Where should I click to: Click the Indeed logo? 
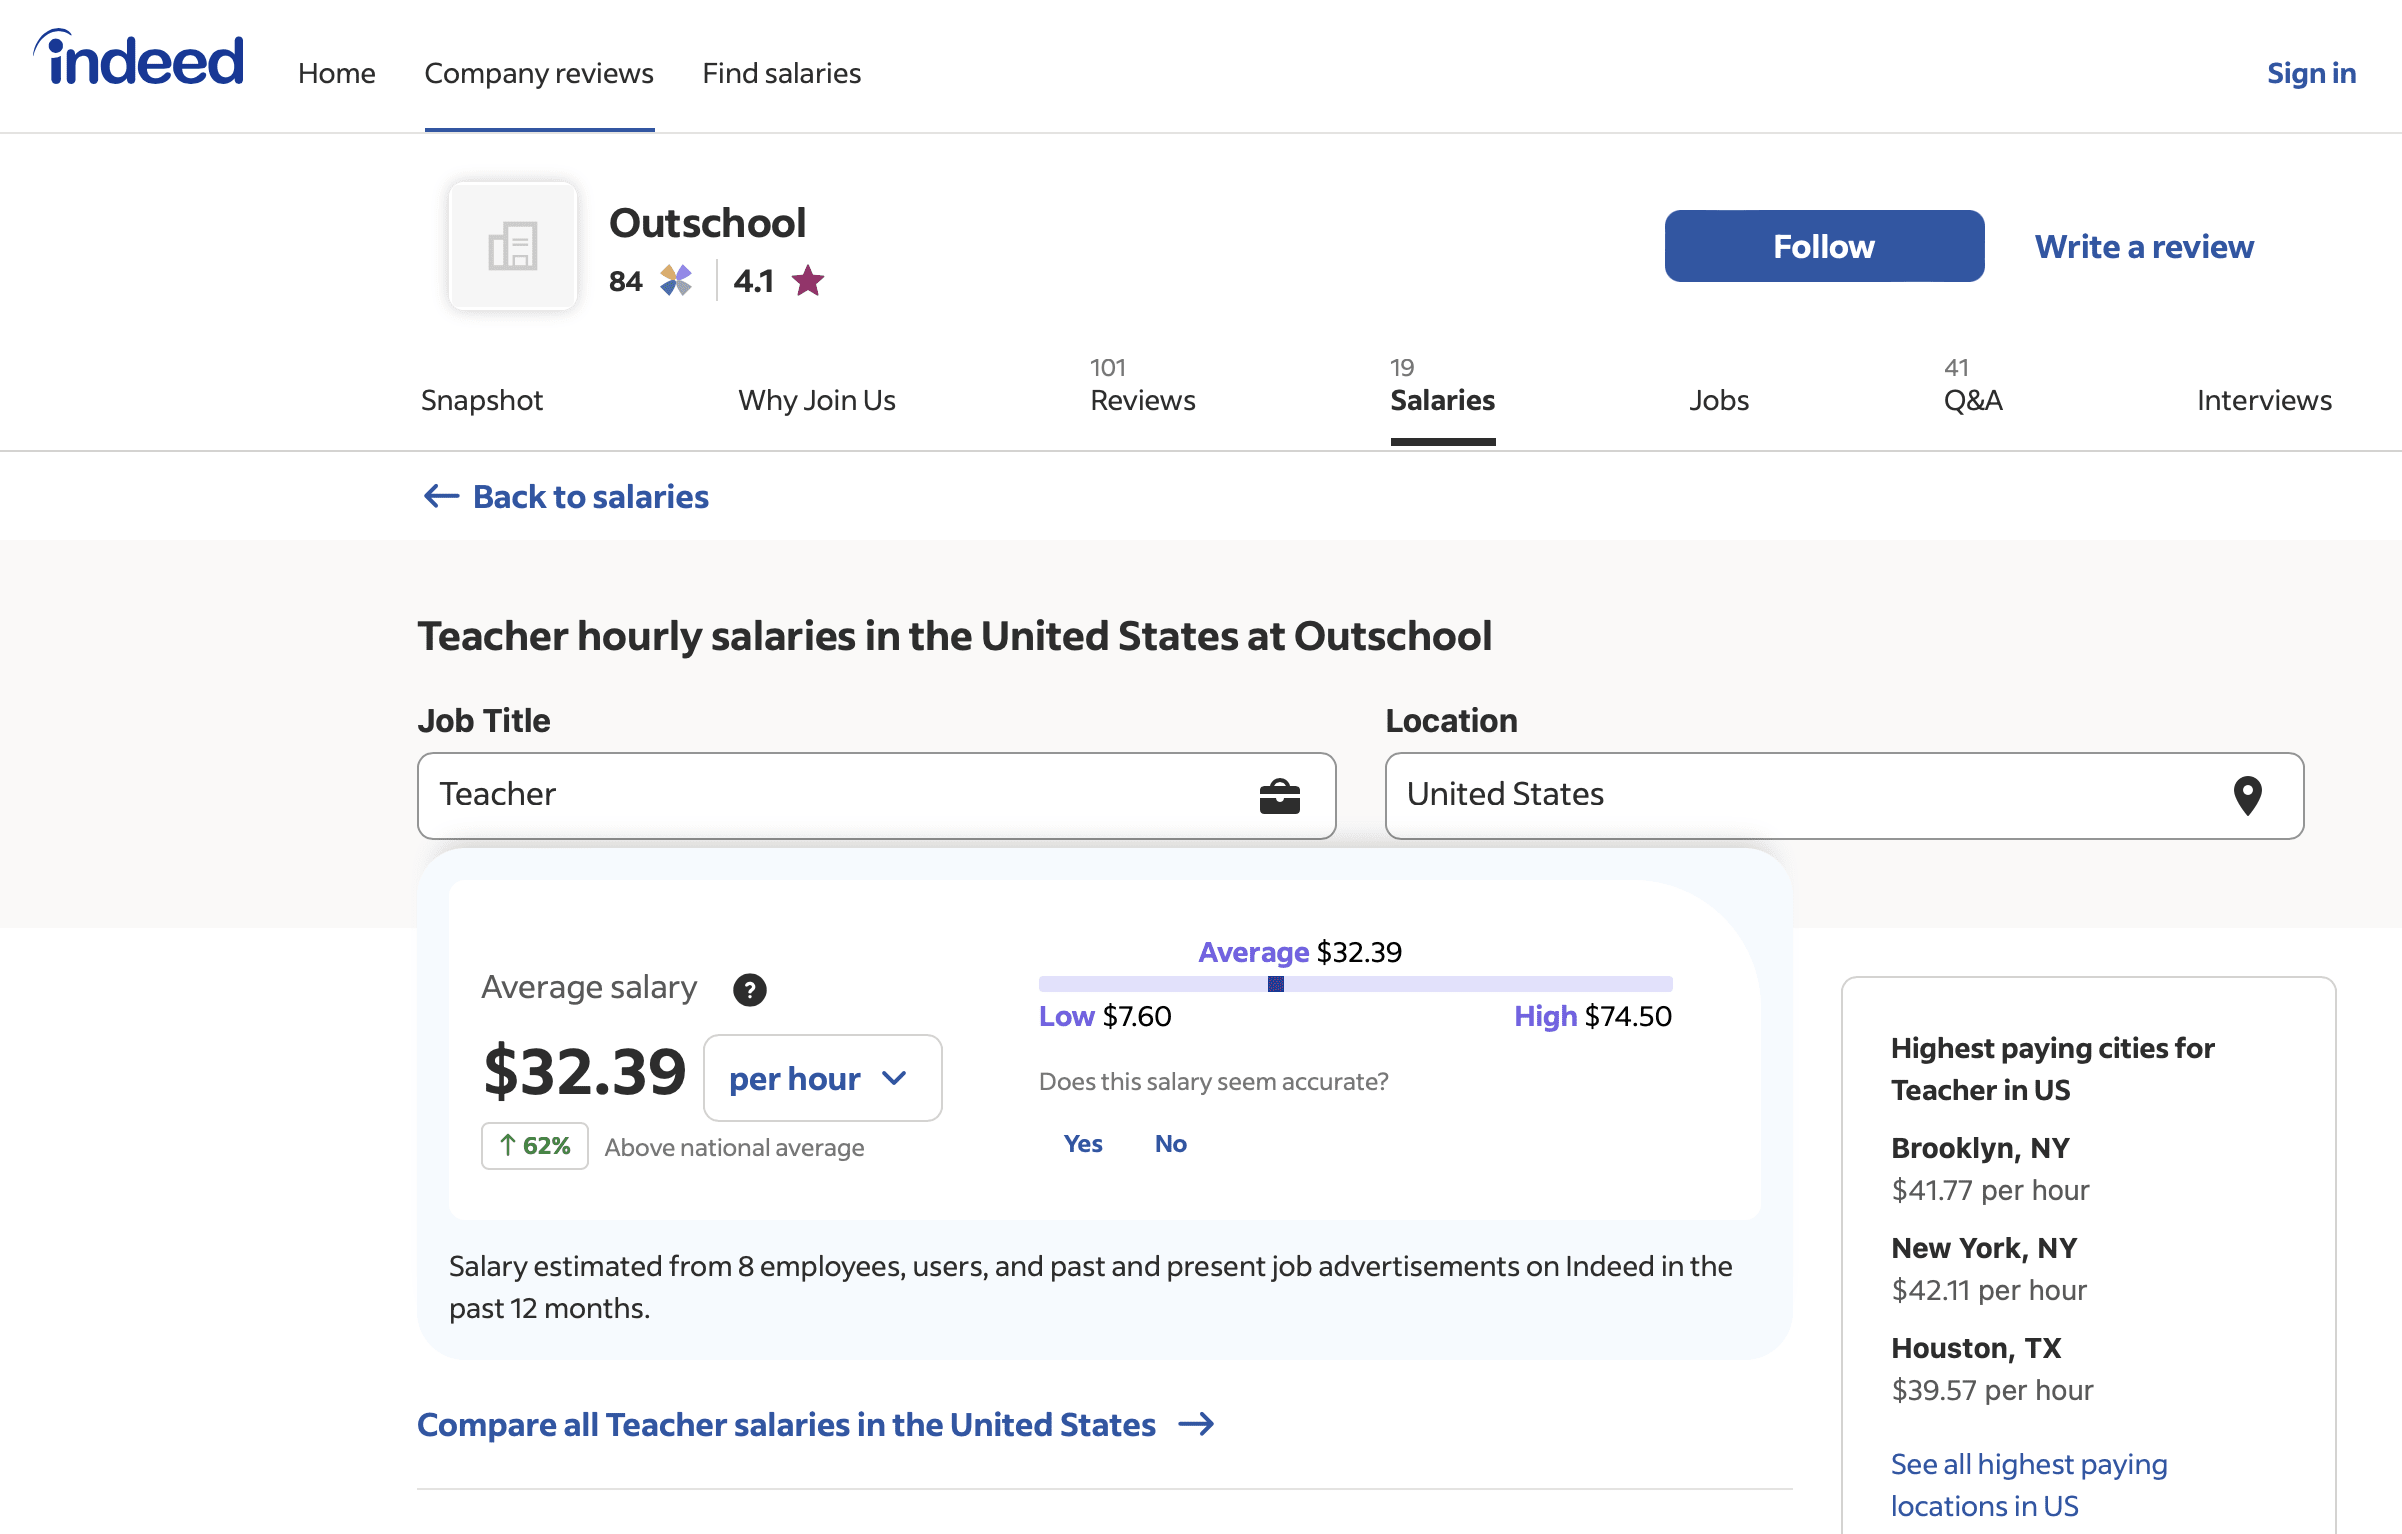(138, 60)
